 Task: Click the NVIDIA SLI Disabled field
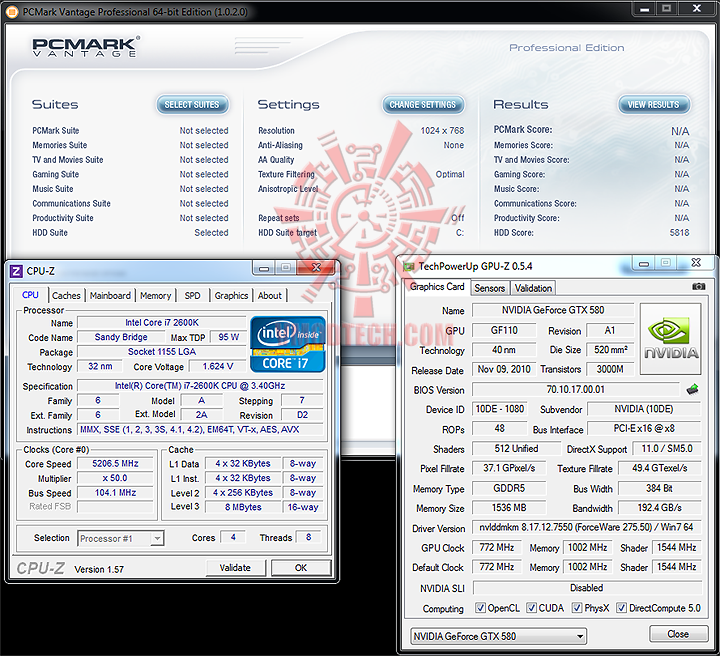click(587, 588)
